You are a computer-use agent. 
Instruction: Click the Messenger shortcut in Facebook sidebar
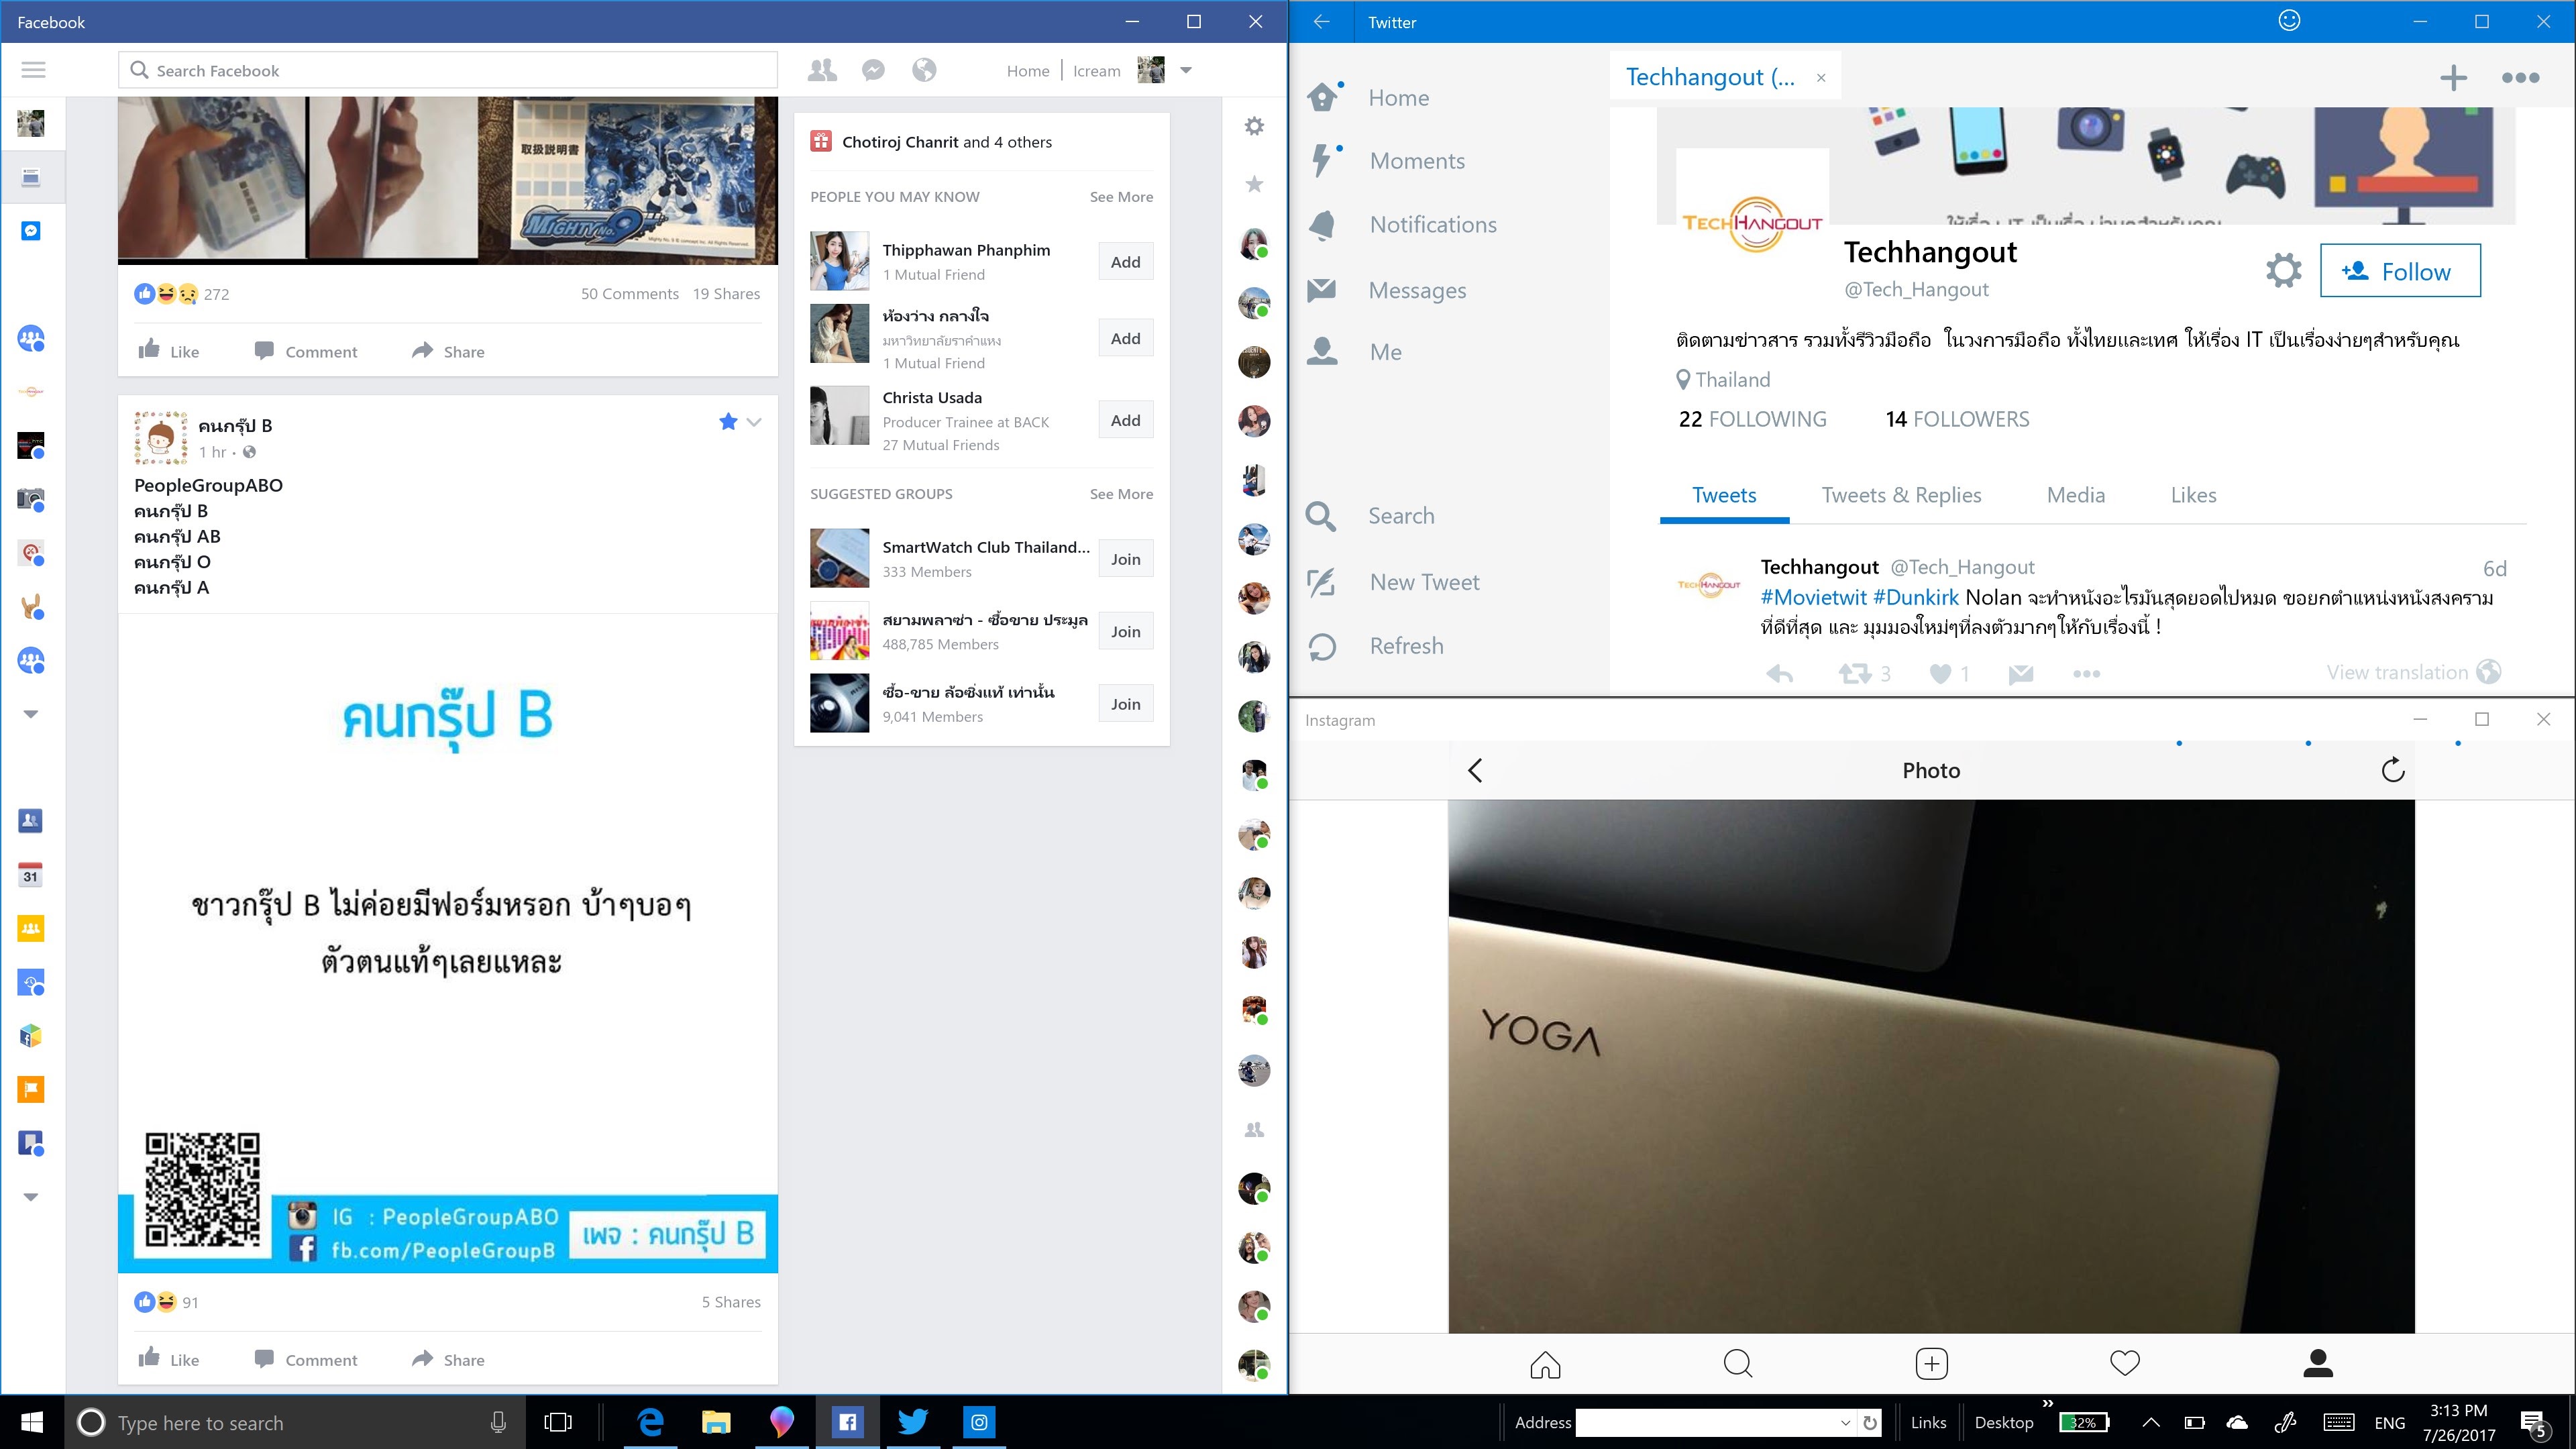31,231
